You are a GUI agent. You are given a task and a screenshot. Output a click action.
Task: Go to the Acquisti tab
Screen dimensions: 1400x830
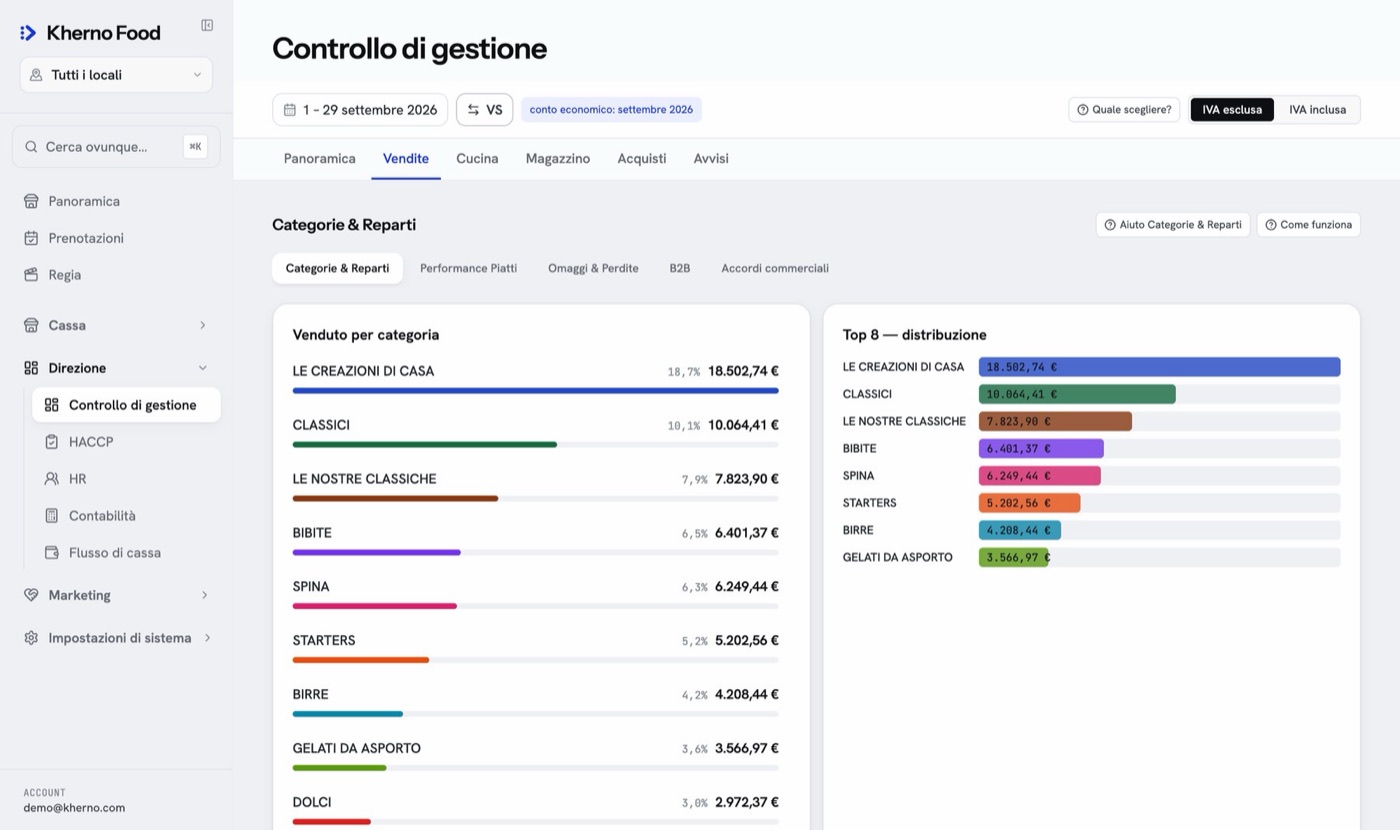pos(642,159)
